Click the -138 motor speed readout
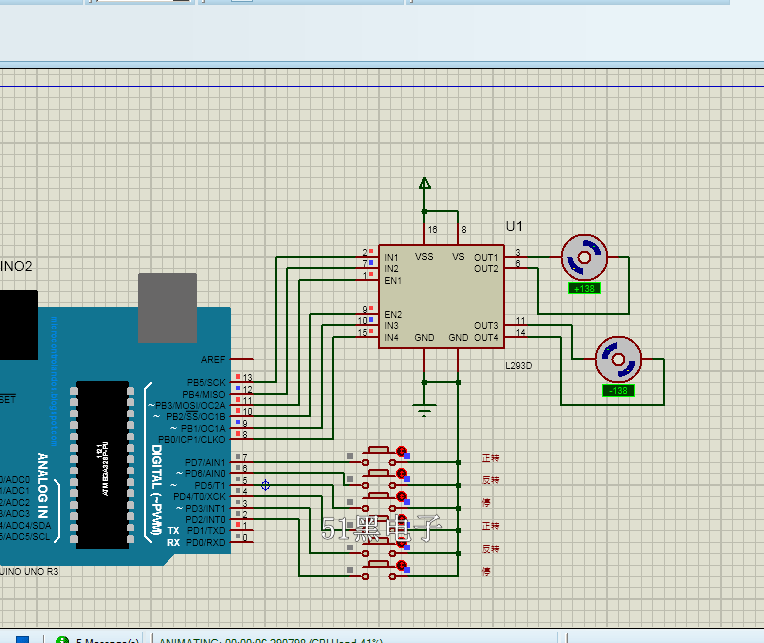The width and height of the screenshot is (764, 643). coord(618,391)
